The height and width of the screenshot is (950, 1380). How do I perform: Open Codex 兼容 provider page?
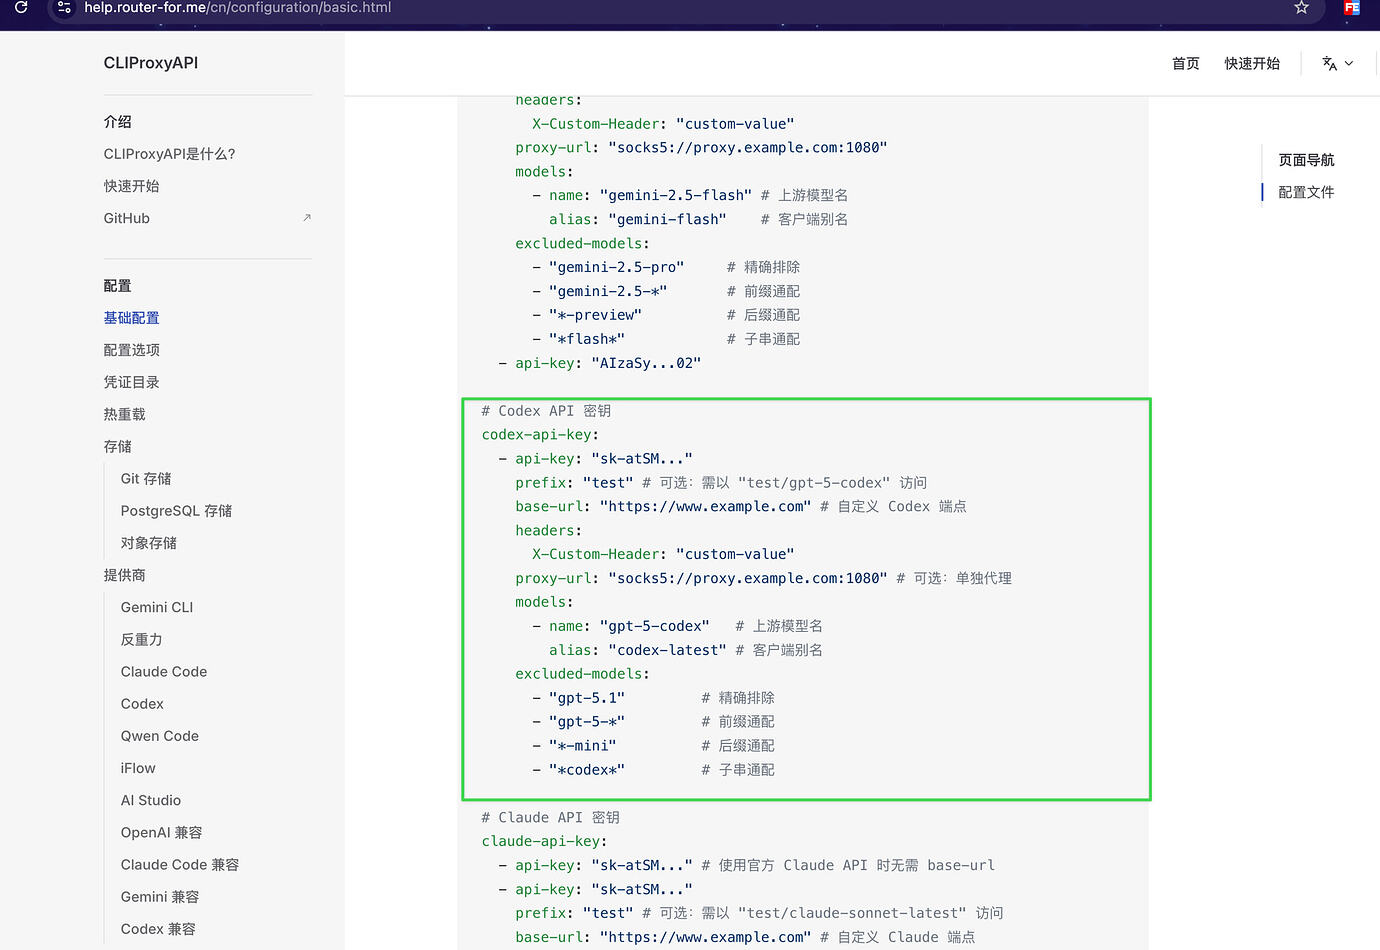pos(158,929)
